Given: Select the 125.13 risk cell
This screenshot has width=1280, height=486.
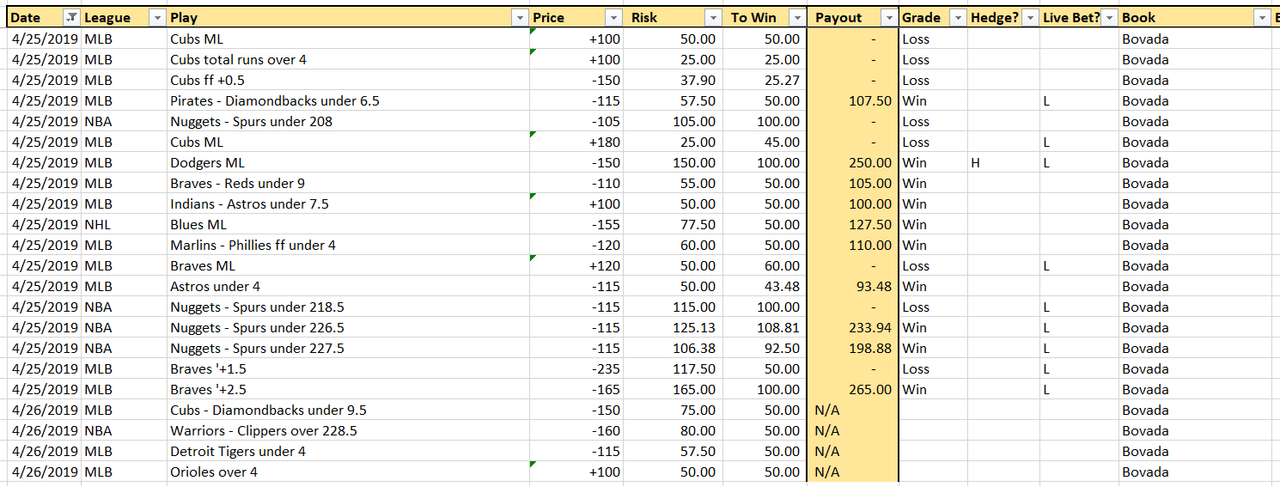Looking at the screenshot, I should (x=672, y=328).
